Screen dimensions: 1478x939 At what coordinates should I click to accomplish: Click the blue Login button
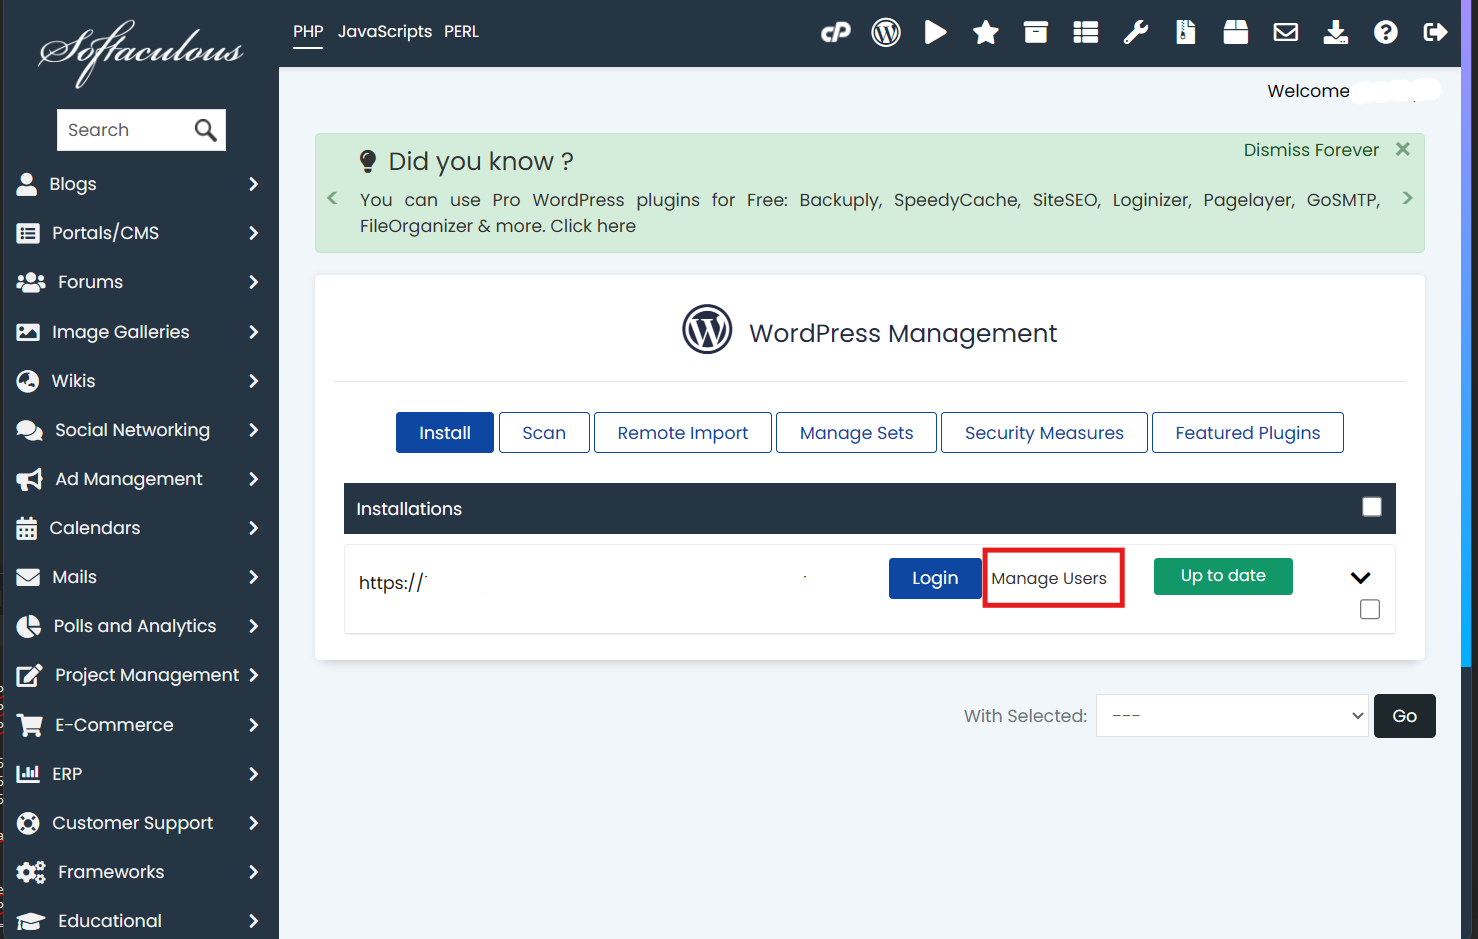point(935,578)
